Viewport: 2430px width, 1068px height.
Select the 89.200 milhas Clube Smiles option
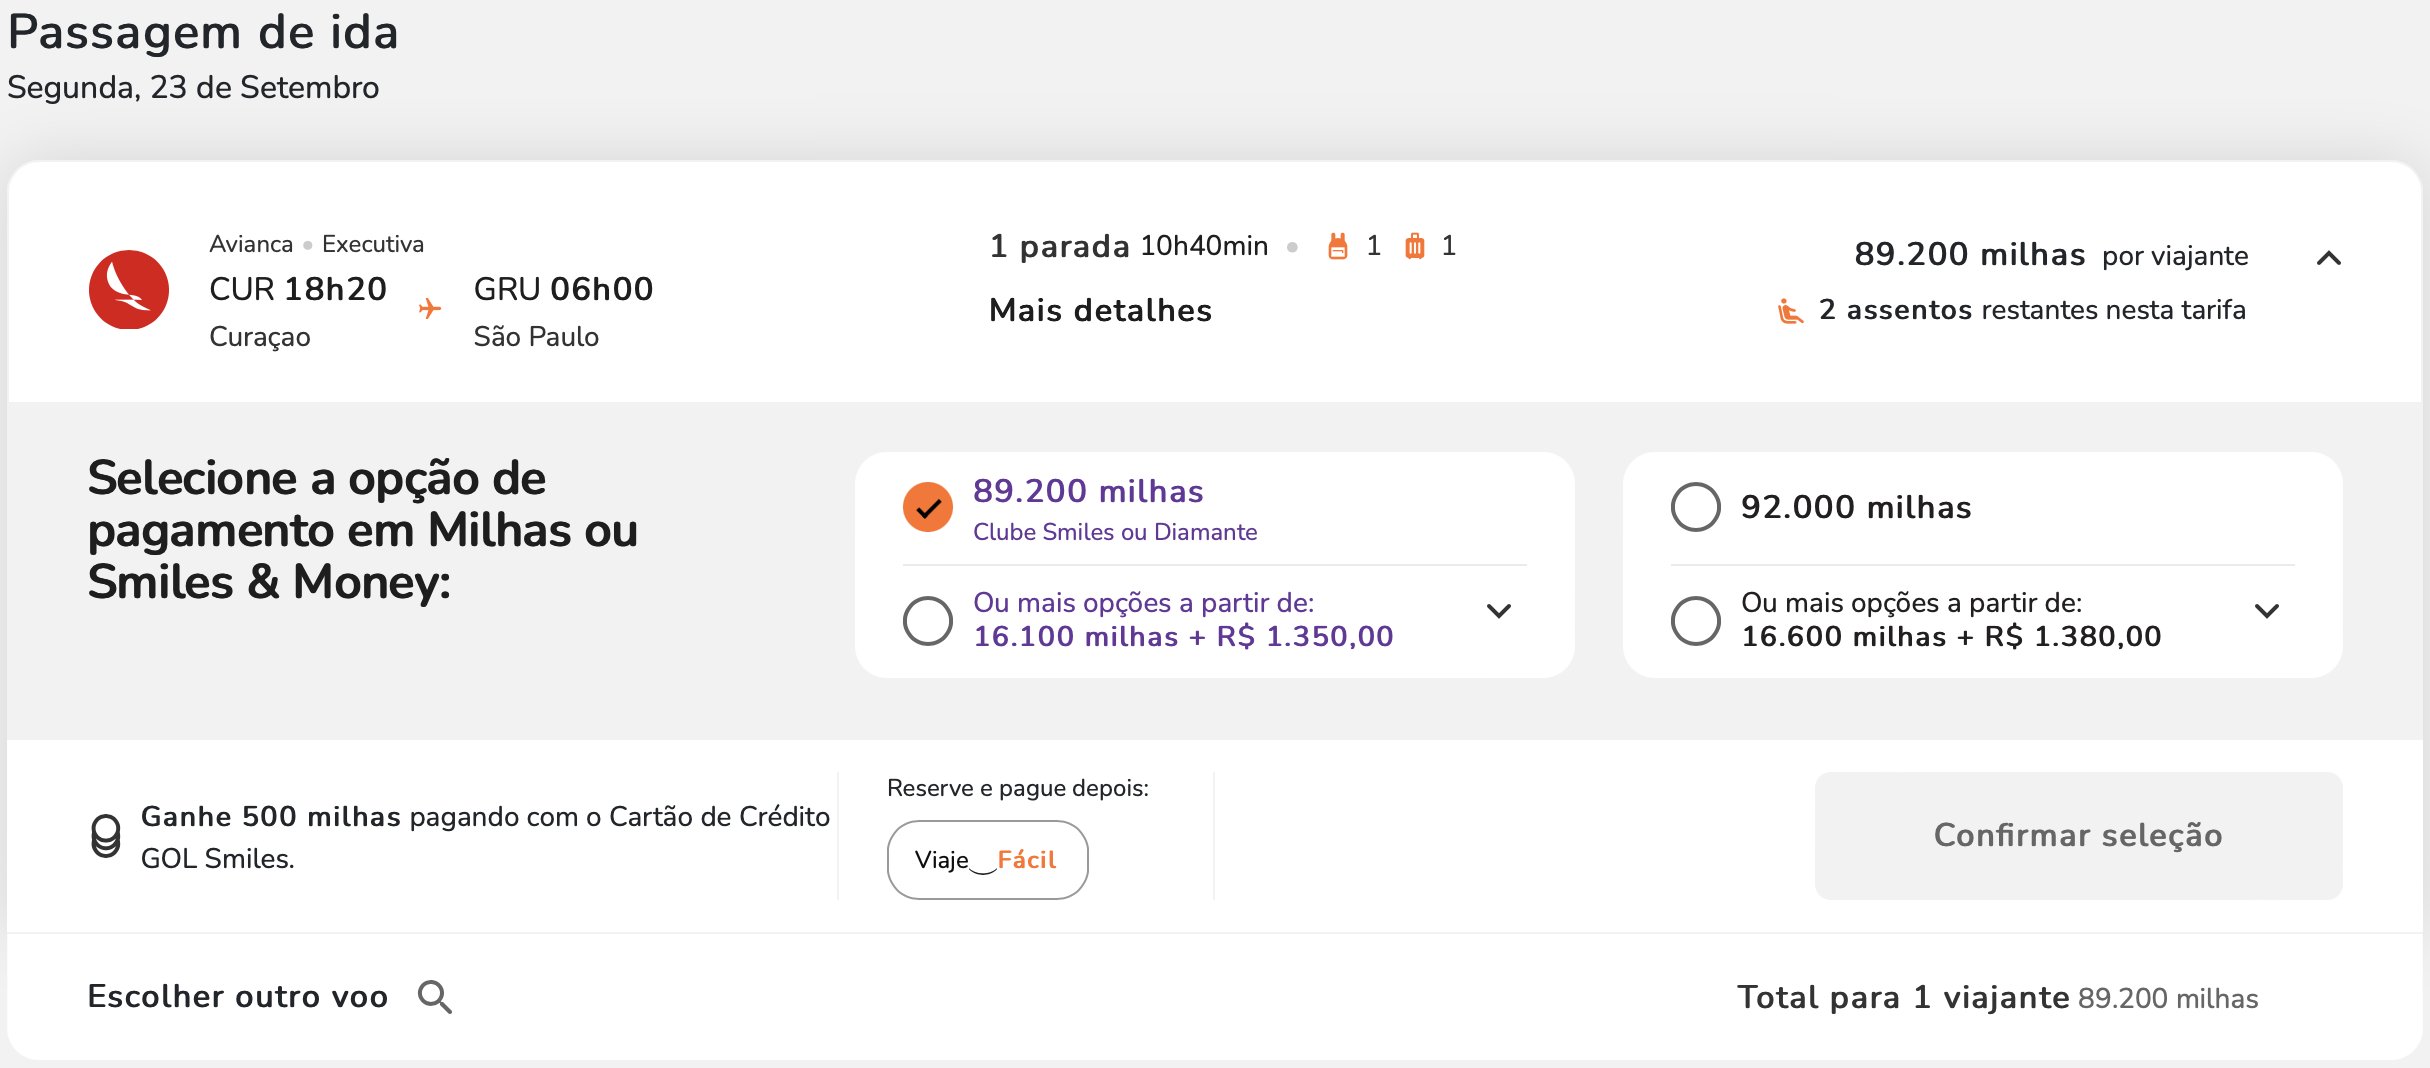point(928,508)
